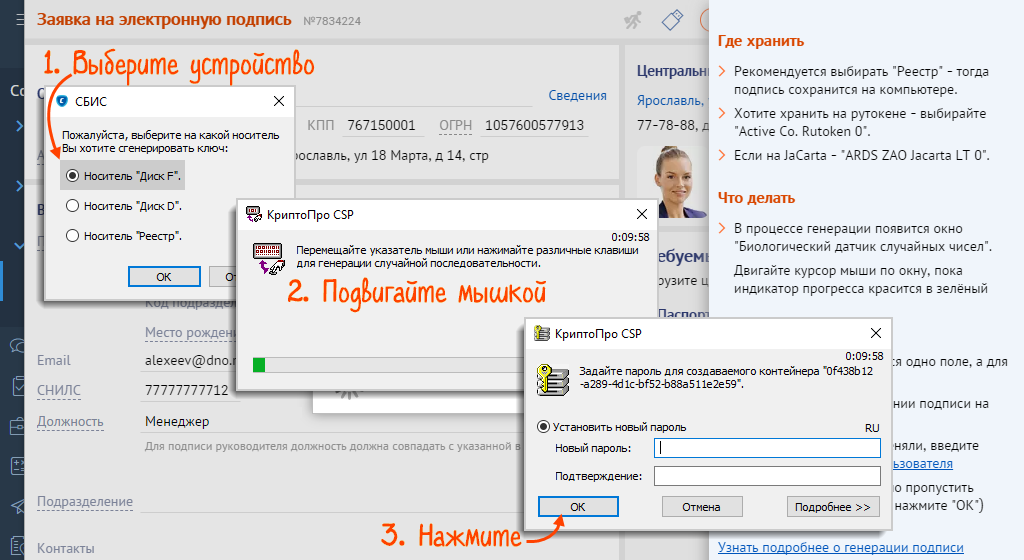Expand details with the "Подробнее >>" button
The height and width of the screenshot is (560, 1024).
[x=833, y=506]
